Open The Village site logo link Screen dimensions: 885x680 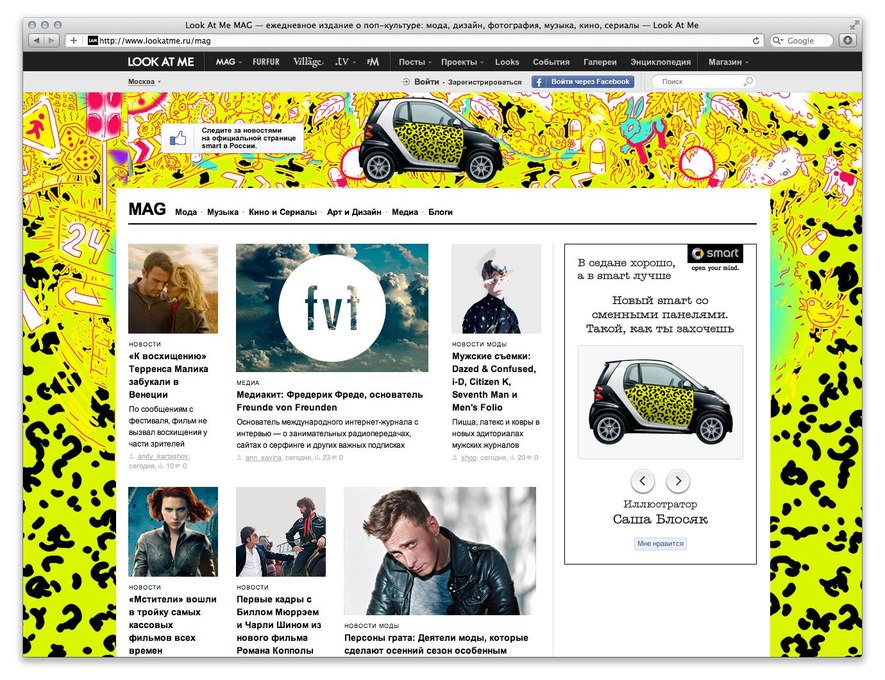309,62
